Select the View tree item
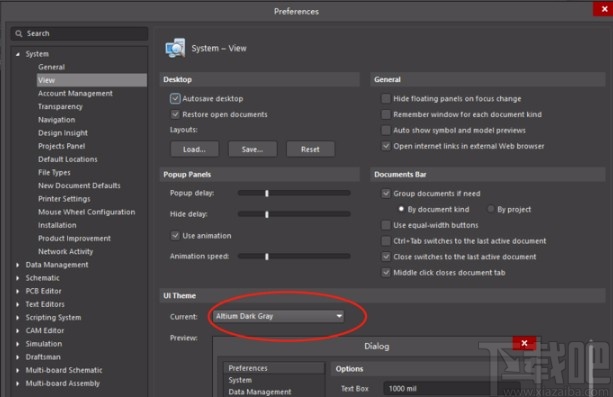This screenshot has width=613, height=397. tap(92, 80)
